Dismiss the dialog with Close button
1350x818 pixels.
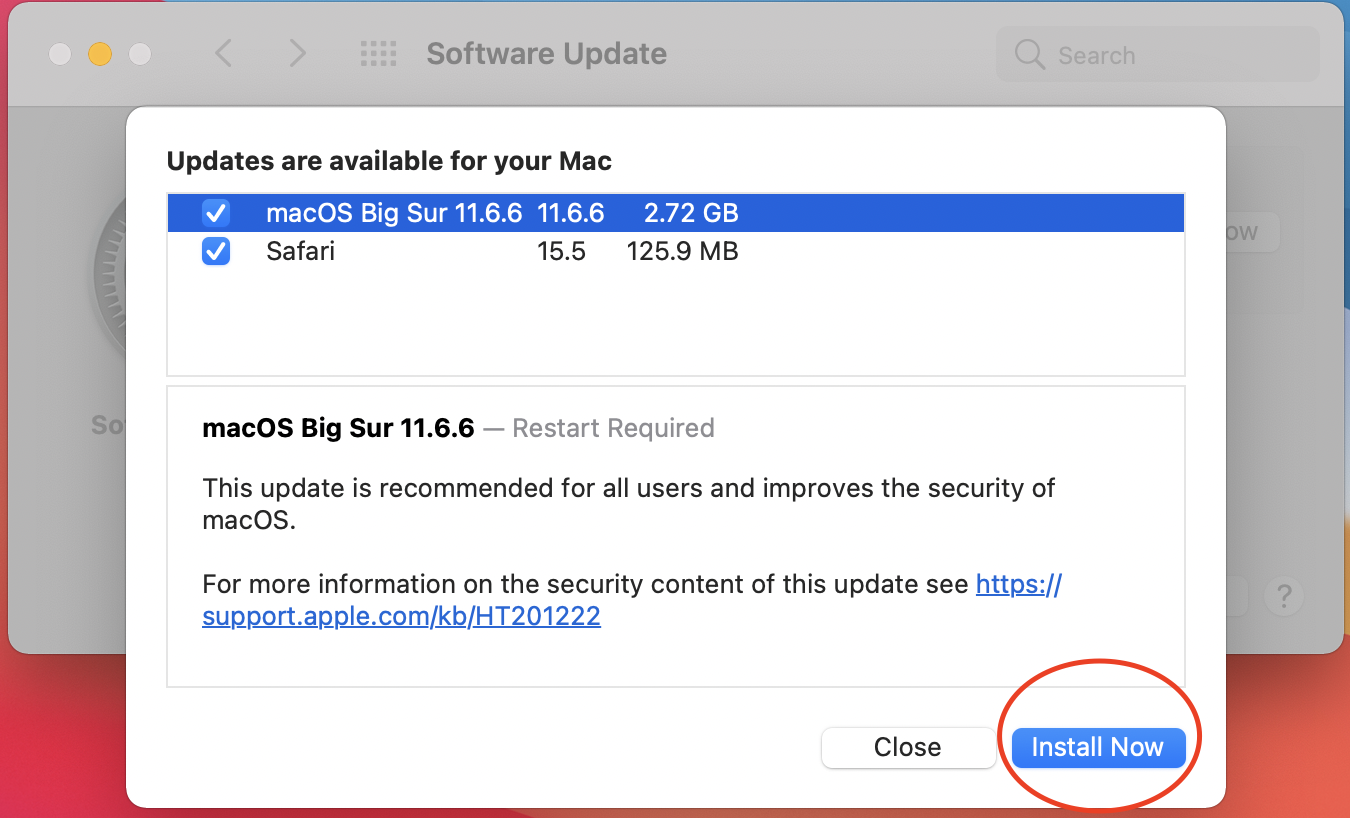pos(907,747)
